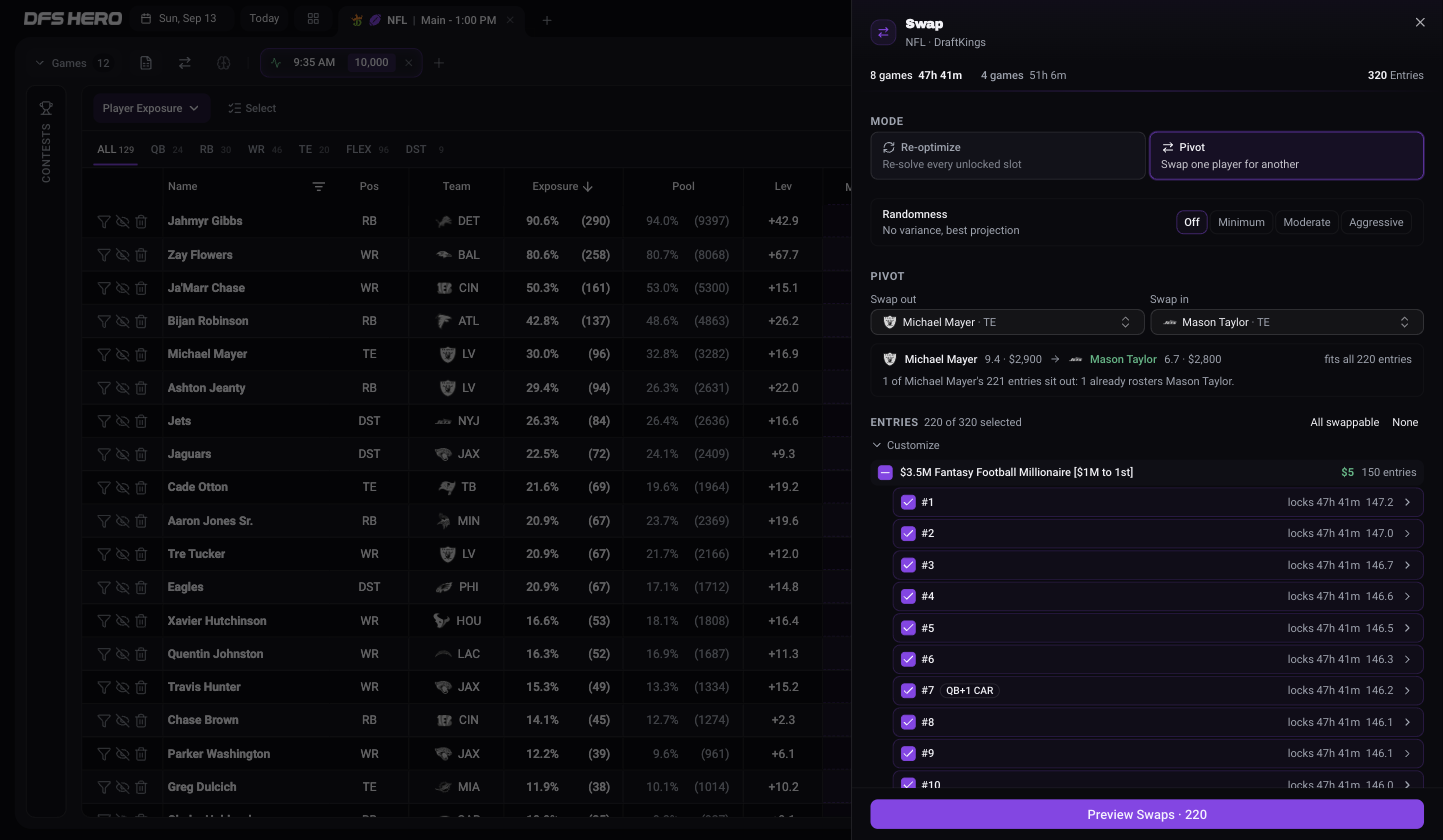Open the Sun, Sep 13 date picker
1443x840 pixels.
[180, 19]
